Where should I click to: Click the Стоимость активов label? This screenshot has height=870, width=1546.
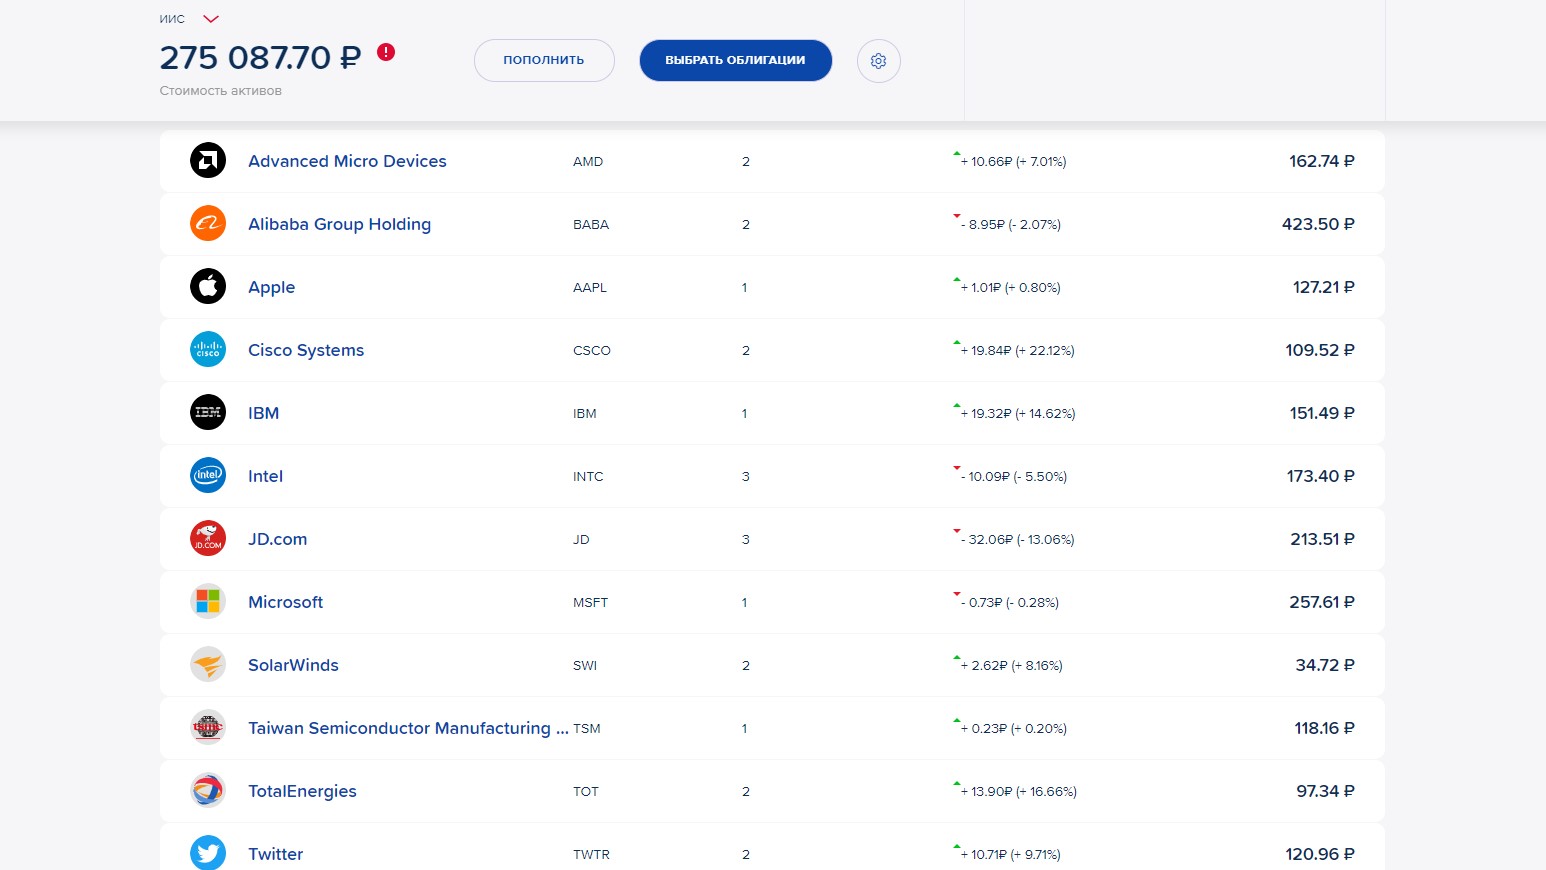pos(220,91)
